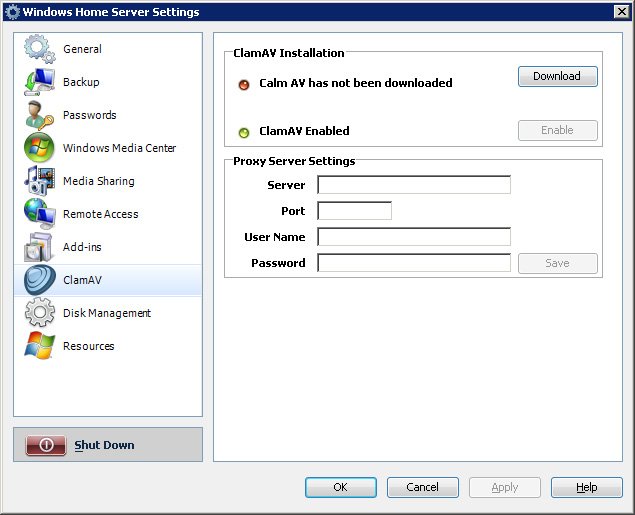Click the 'Calm AV has not been downloaded' text
Viewport: 635px width, 515px height.
[x=356, y=83]
